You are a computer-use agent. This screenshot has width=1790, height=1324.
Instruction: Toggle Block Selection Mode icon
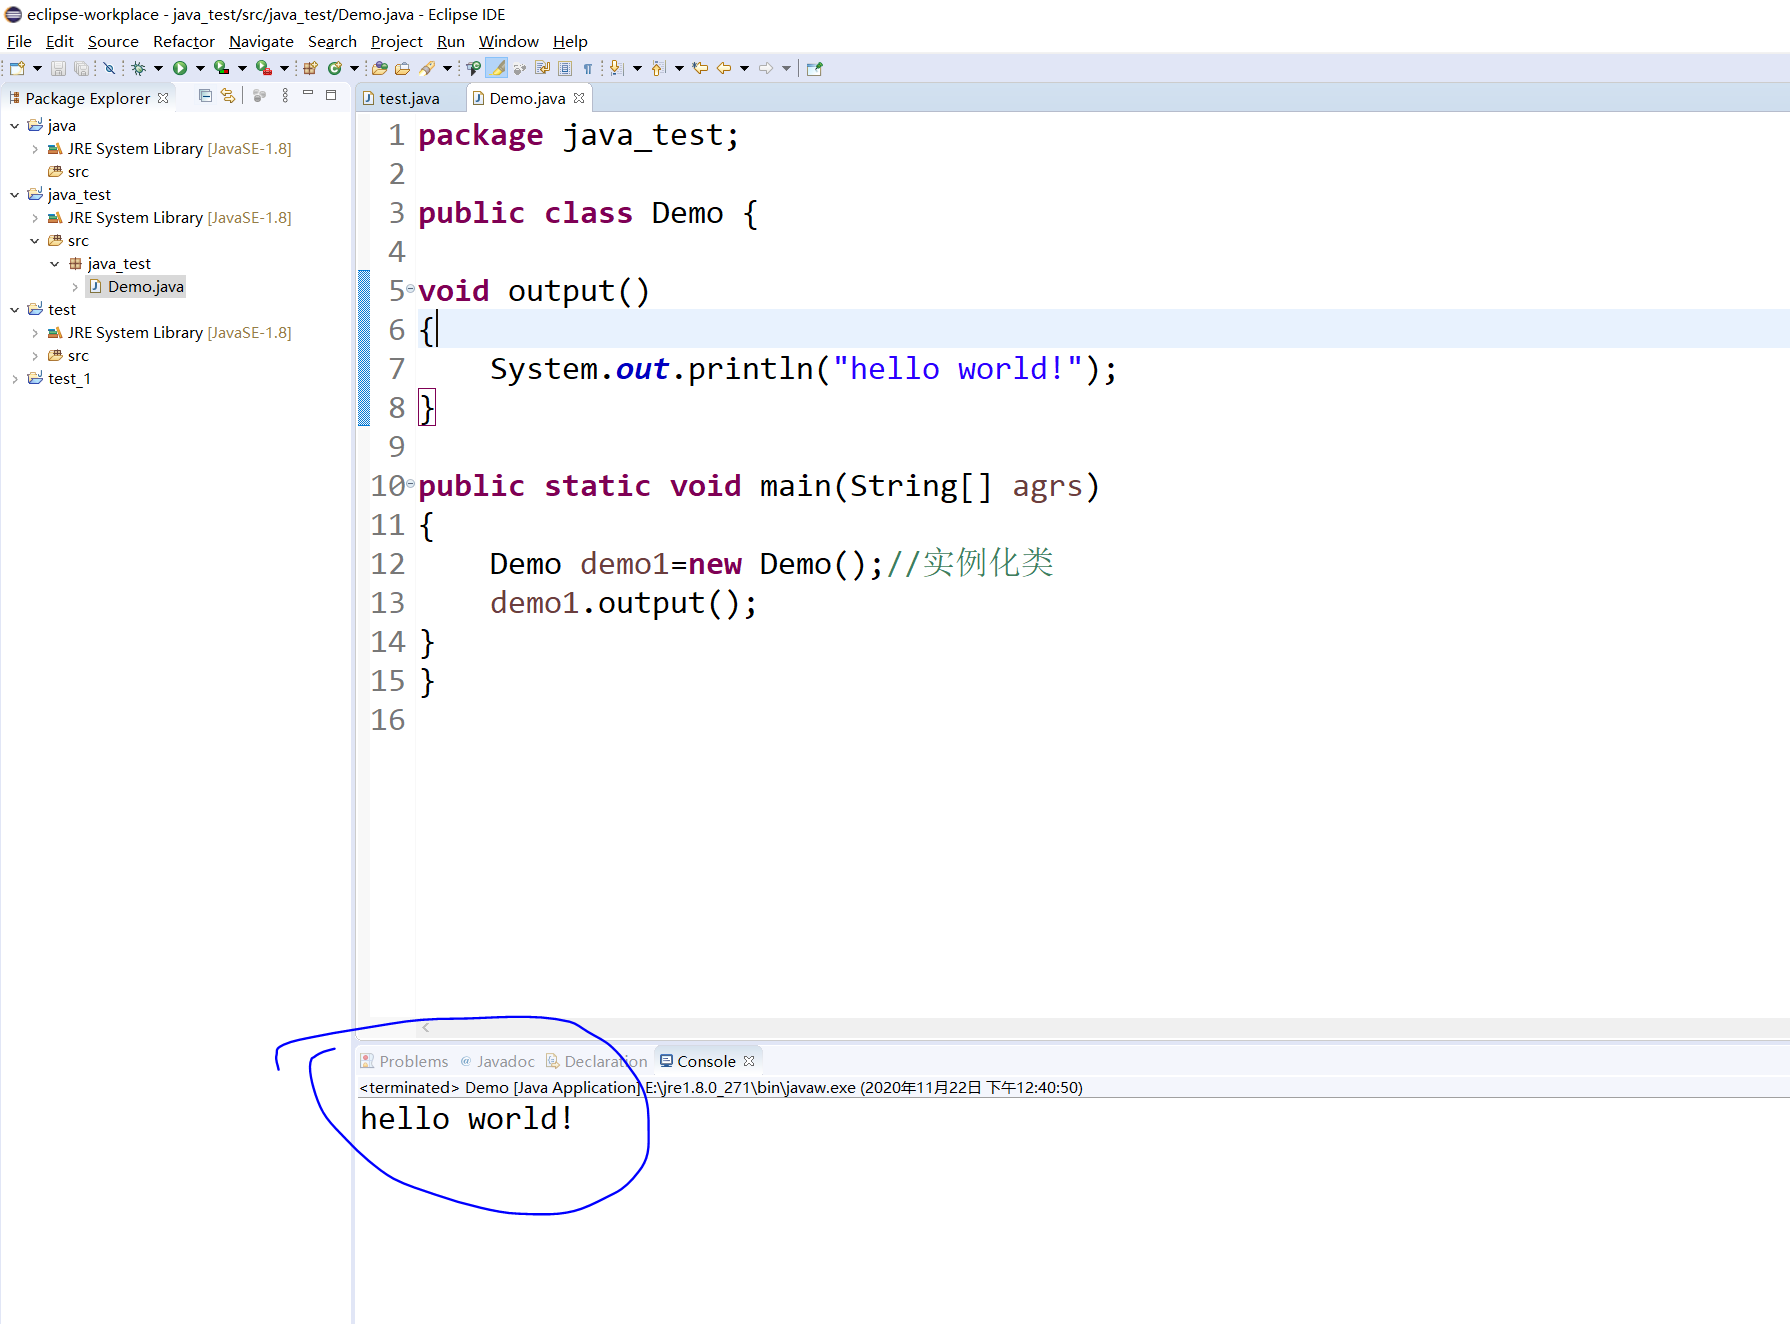(565, 68)
